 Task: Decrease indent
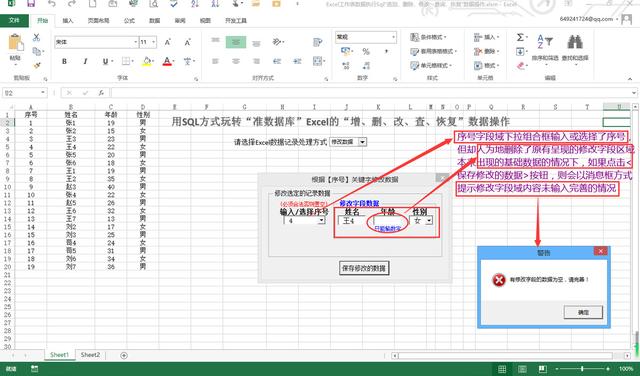(x=277, y=61)
